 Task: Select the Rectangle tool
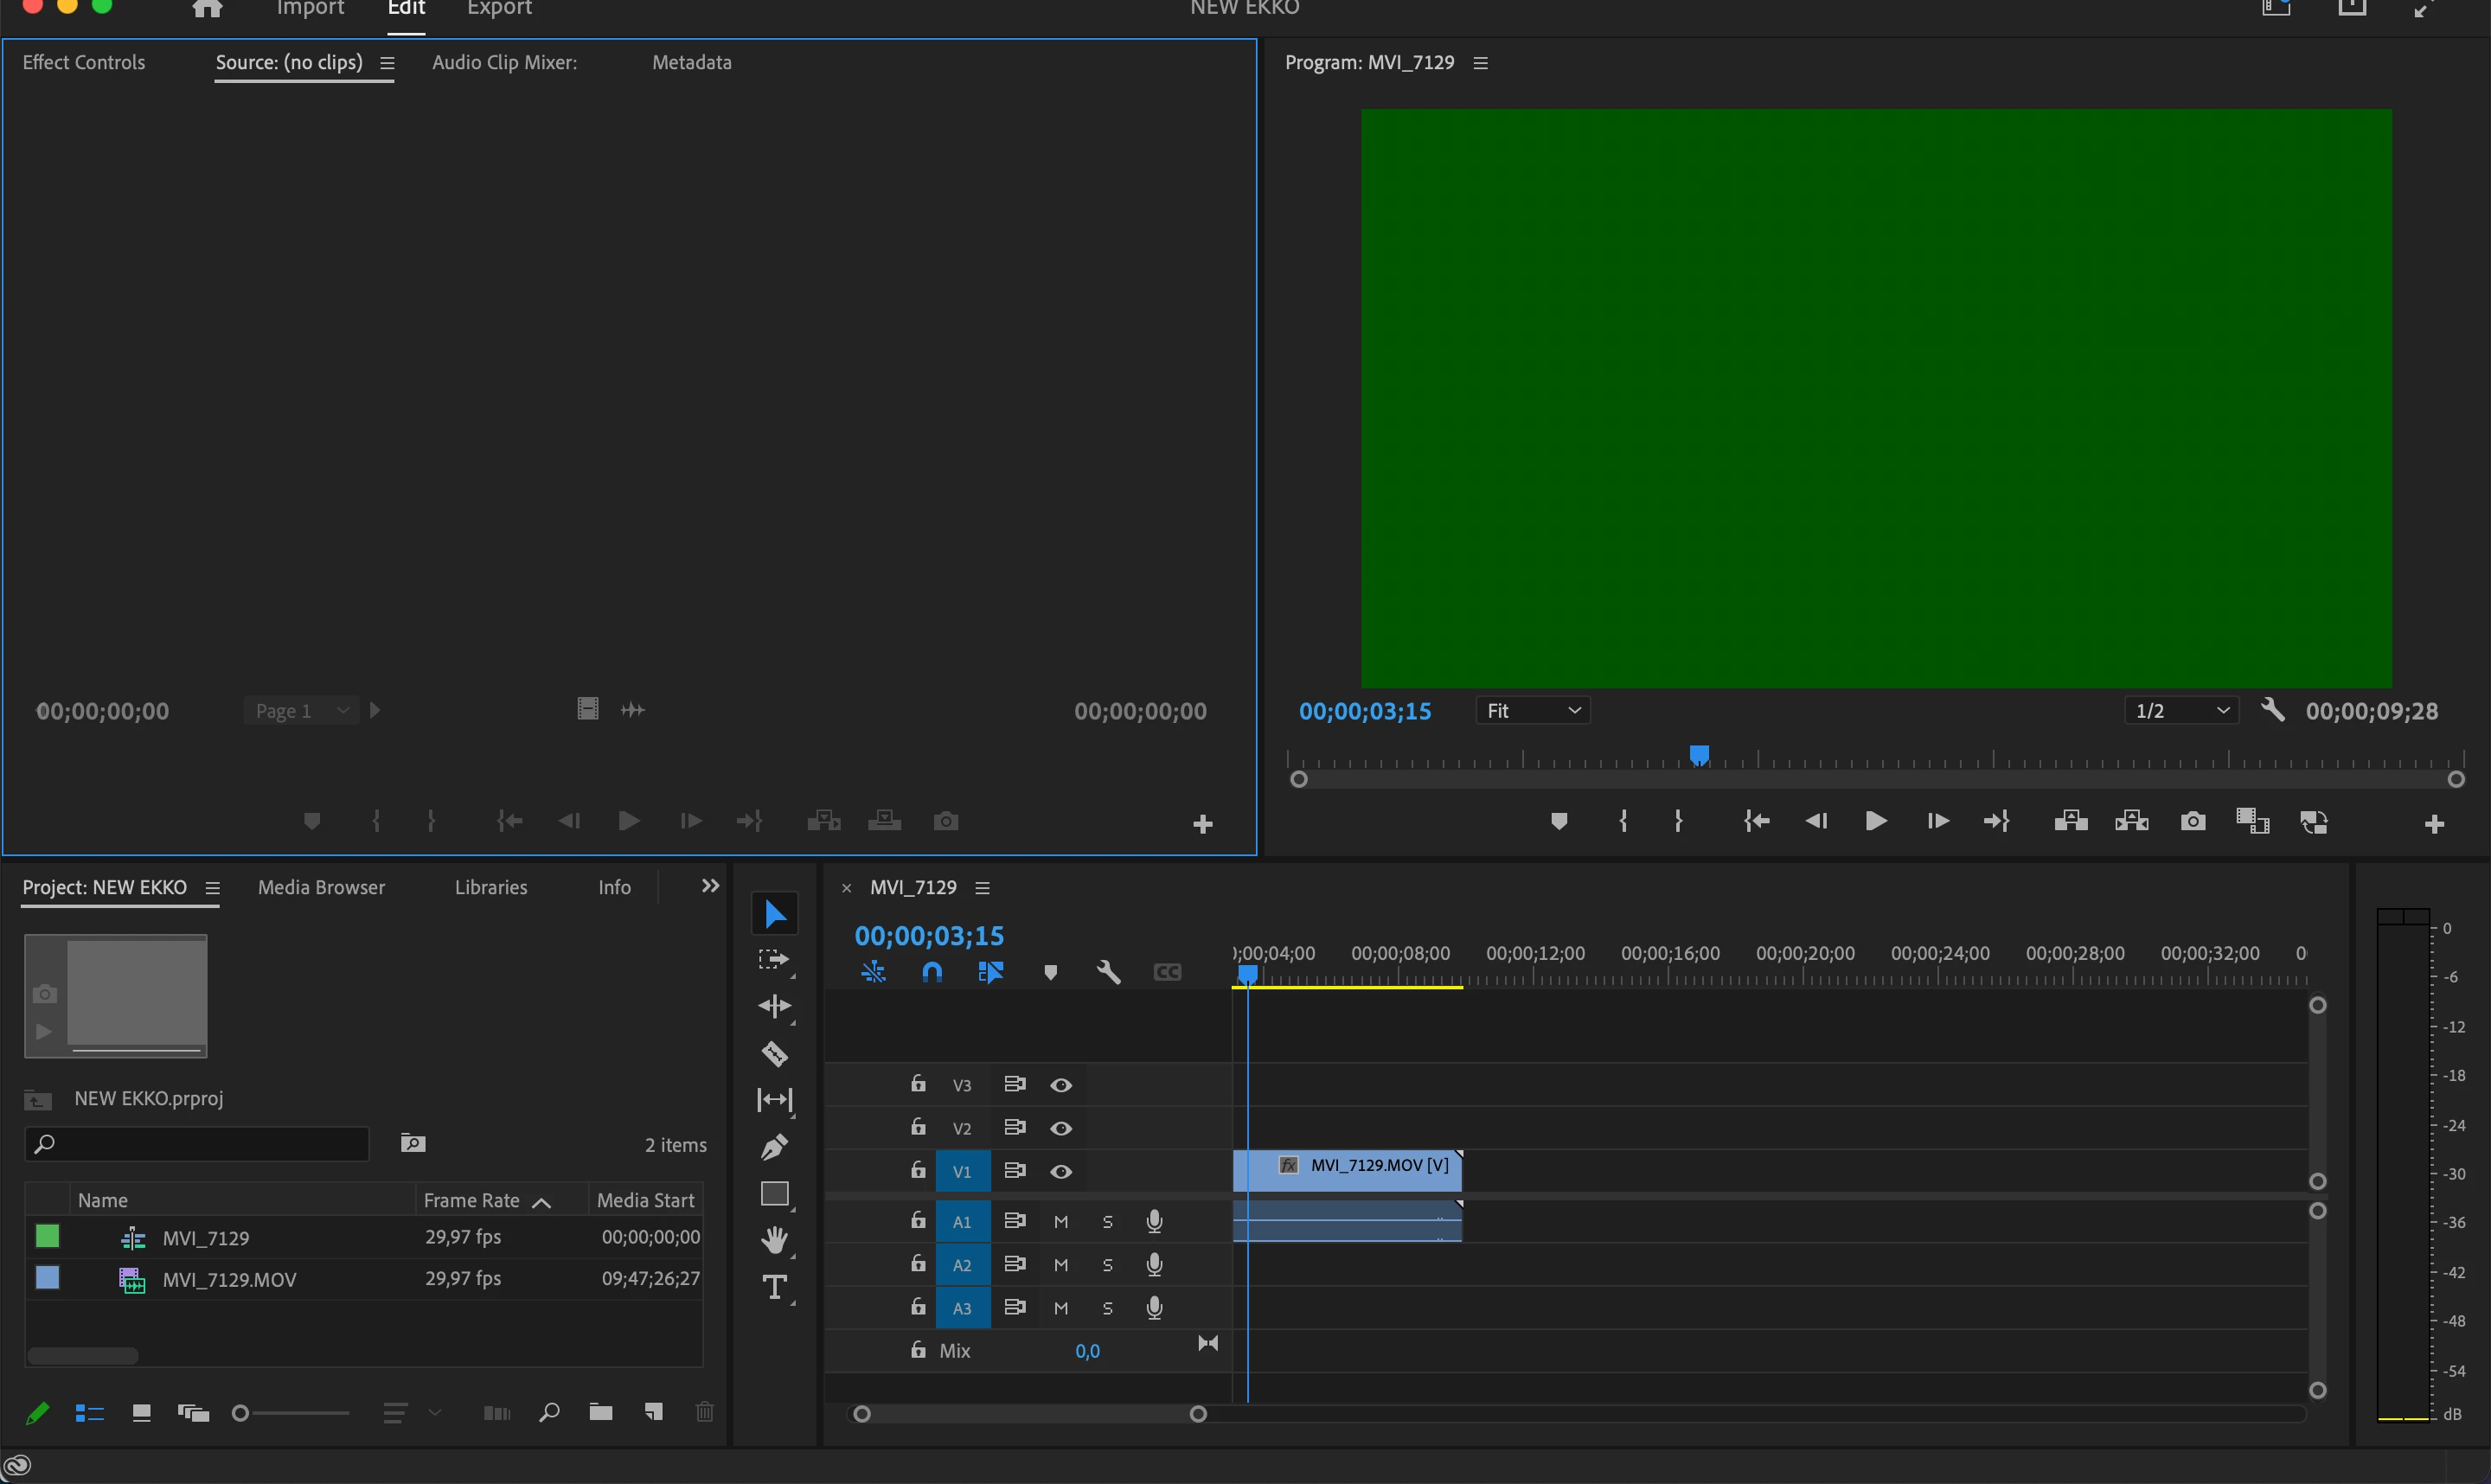(775, 1194)
